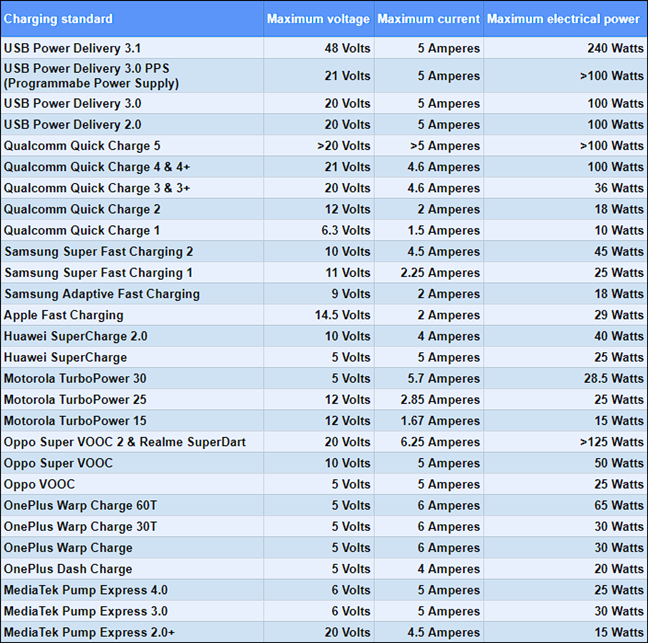The width and height of the screenshot is (648, 643).
Task: Click the Maximum electrical power column header
Action: [565, 19]
